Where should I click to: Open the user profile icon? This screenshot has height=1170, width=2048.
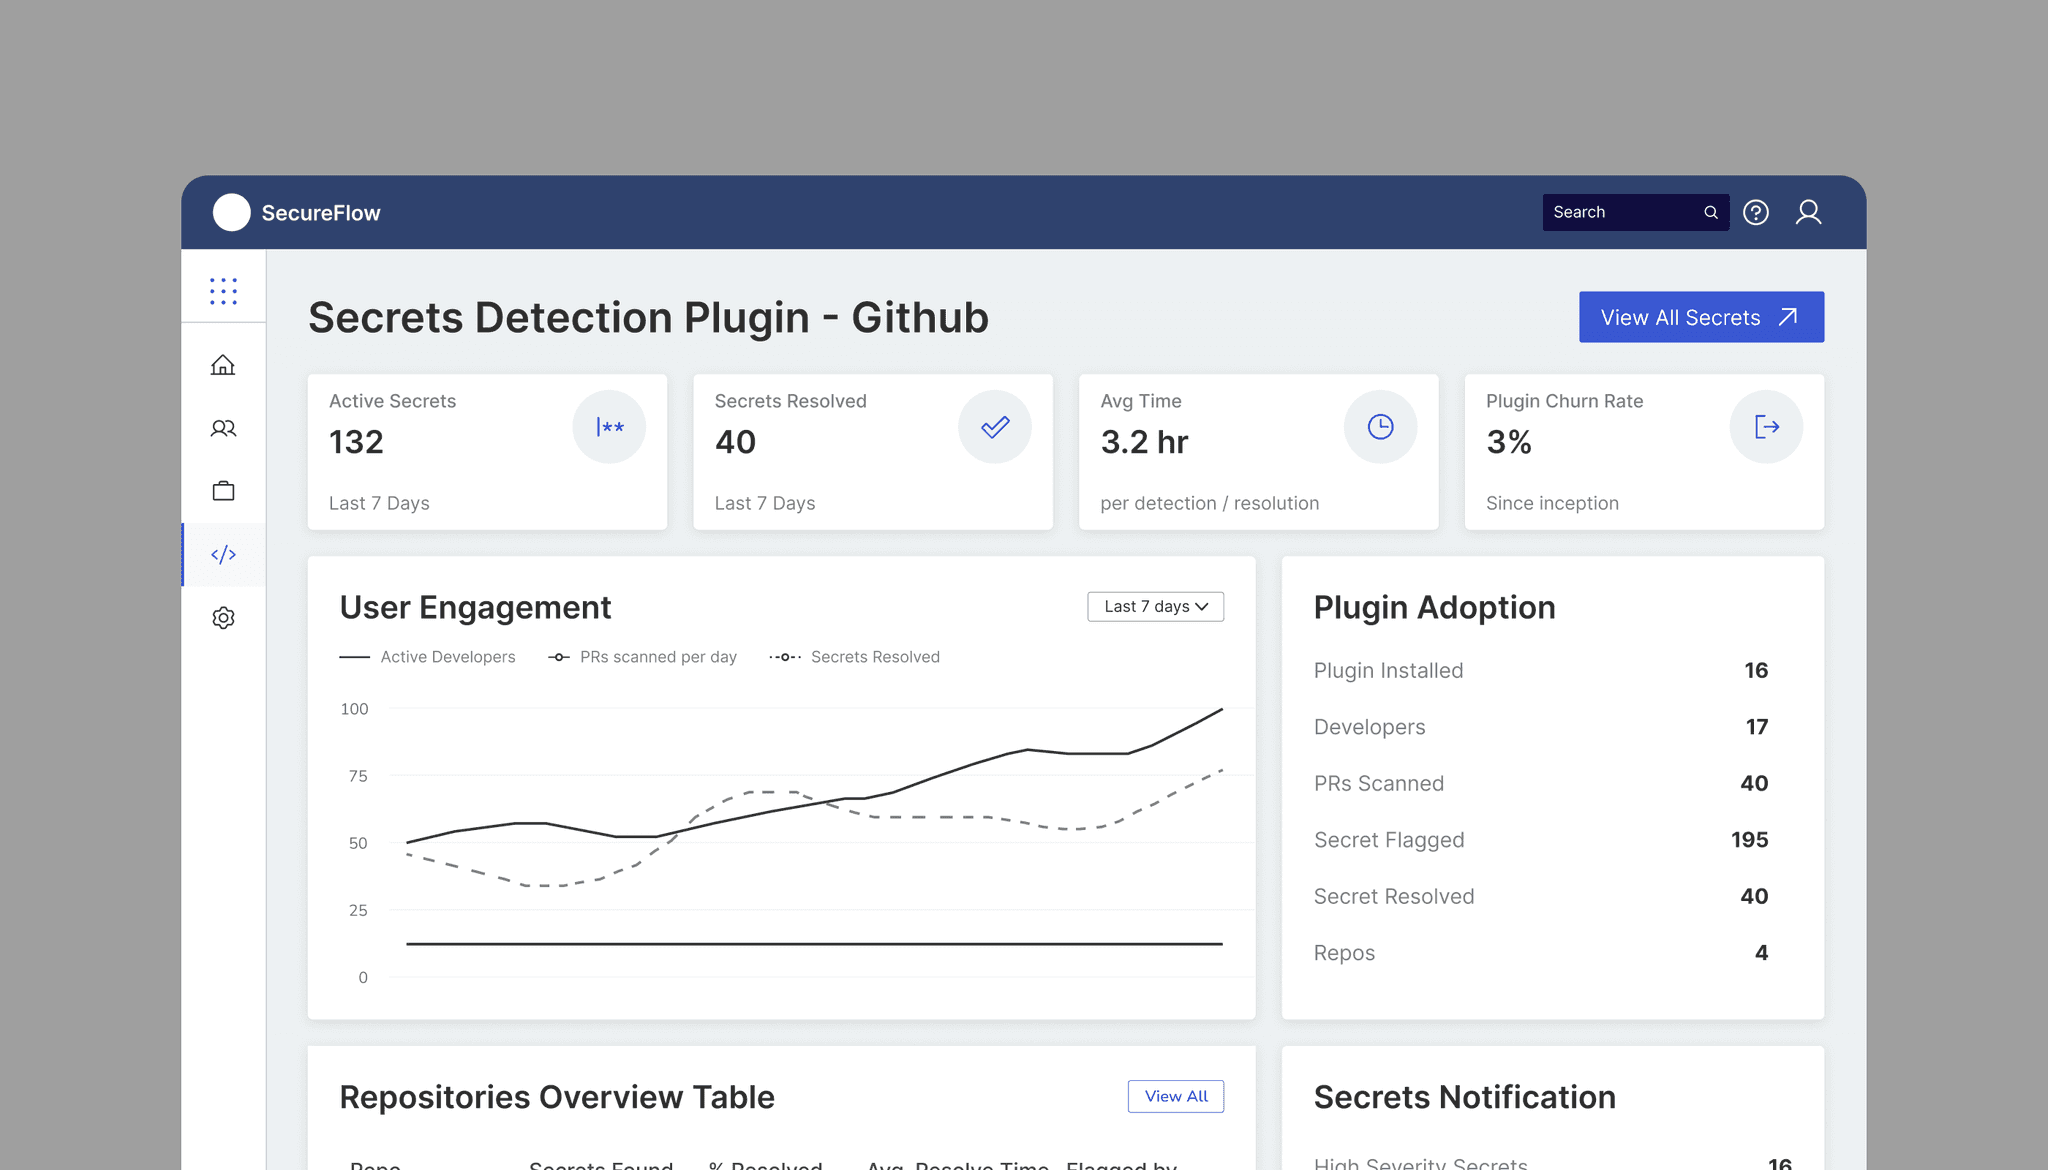(x=1808, y=212)
